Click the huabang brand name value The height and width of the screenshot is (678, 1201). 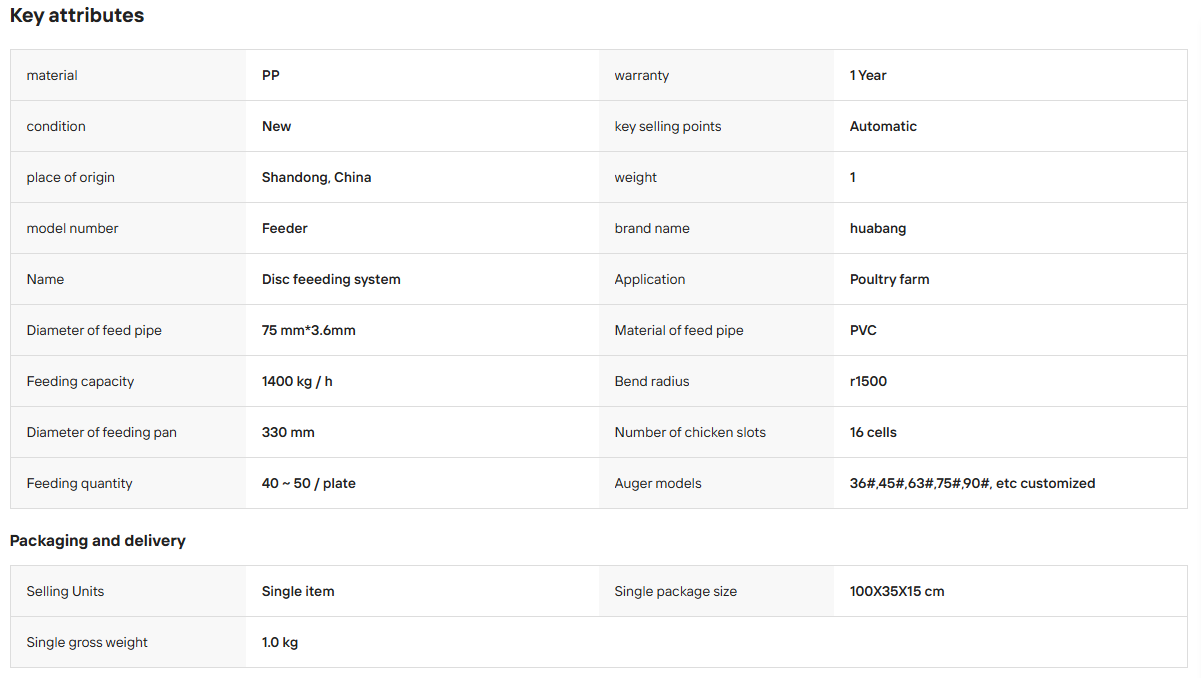878,228
